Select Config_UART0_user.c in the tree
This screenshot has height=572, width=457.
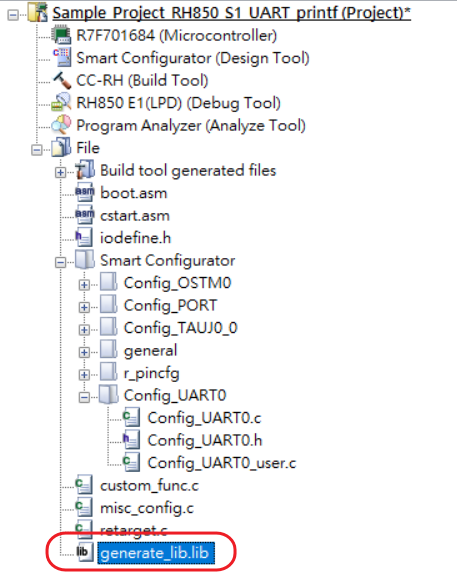222,463
